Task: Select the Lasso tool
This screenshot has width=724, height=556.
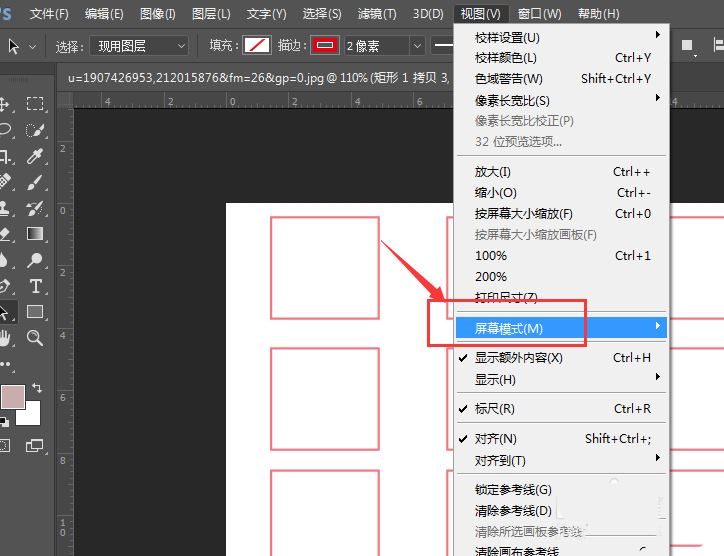Action: click(5, 130)
